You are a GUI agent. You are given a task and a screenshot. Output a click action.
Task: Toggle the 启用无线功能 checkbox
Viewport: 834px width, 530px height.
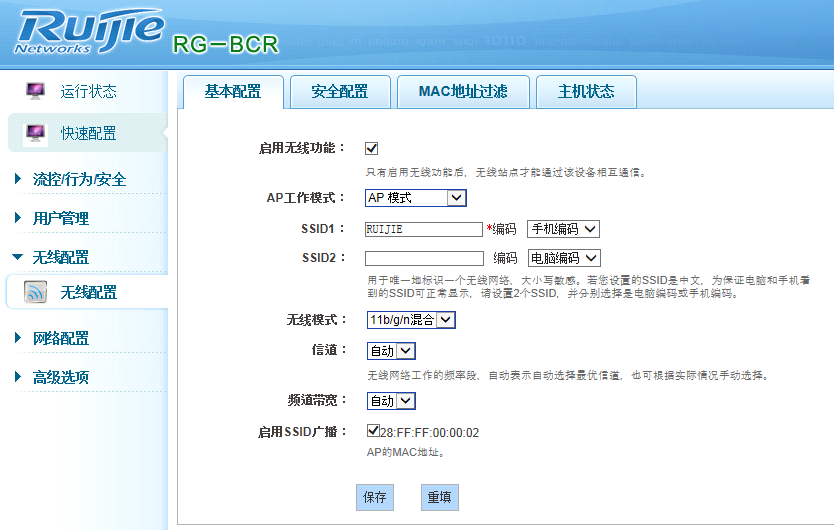point(372,148)
